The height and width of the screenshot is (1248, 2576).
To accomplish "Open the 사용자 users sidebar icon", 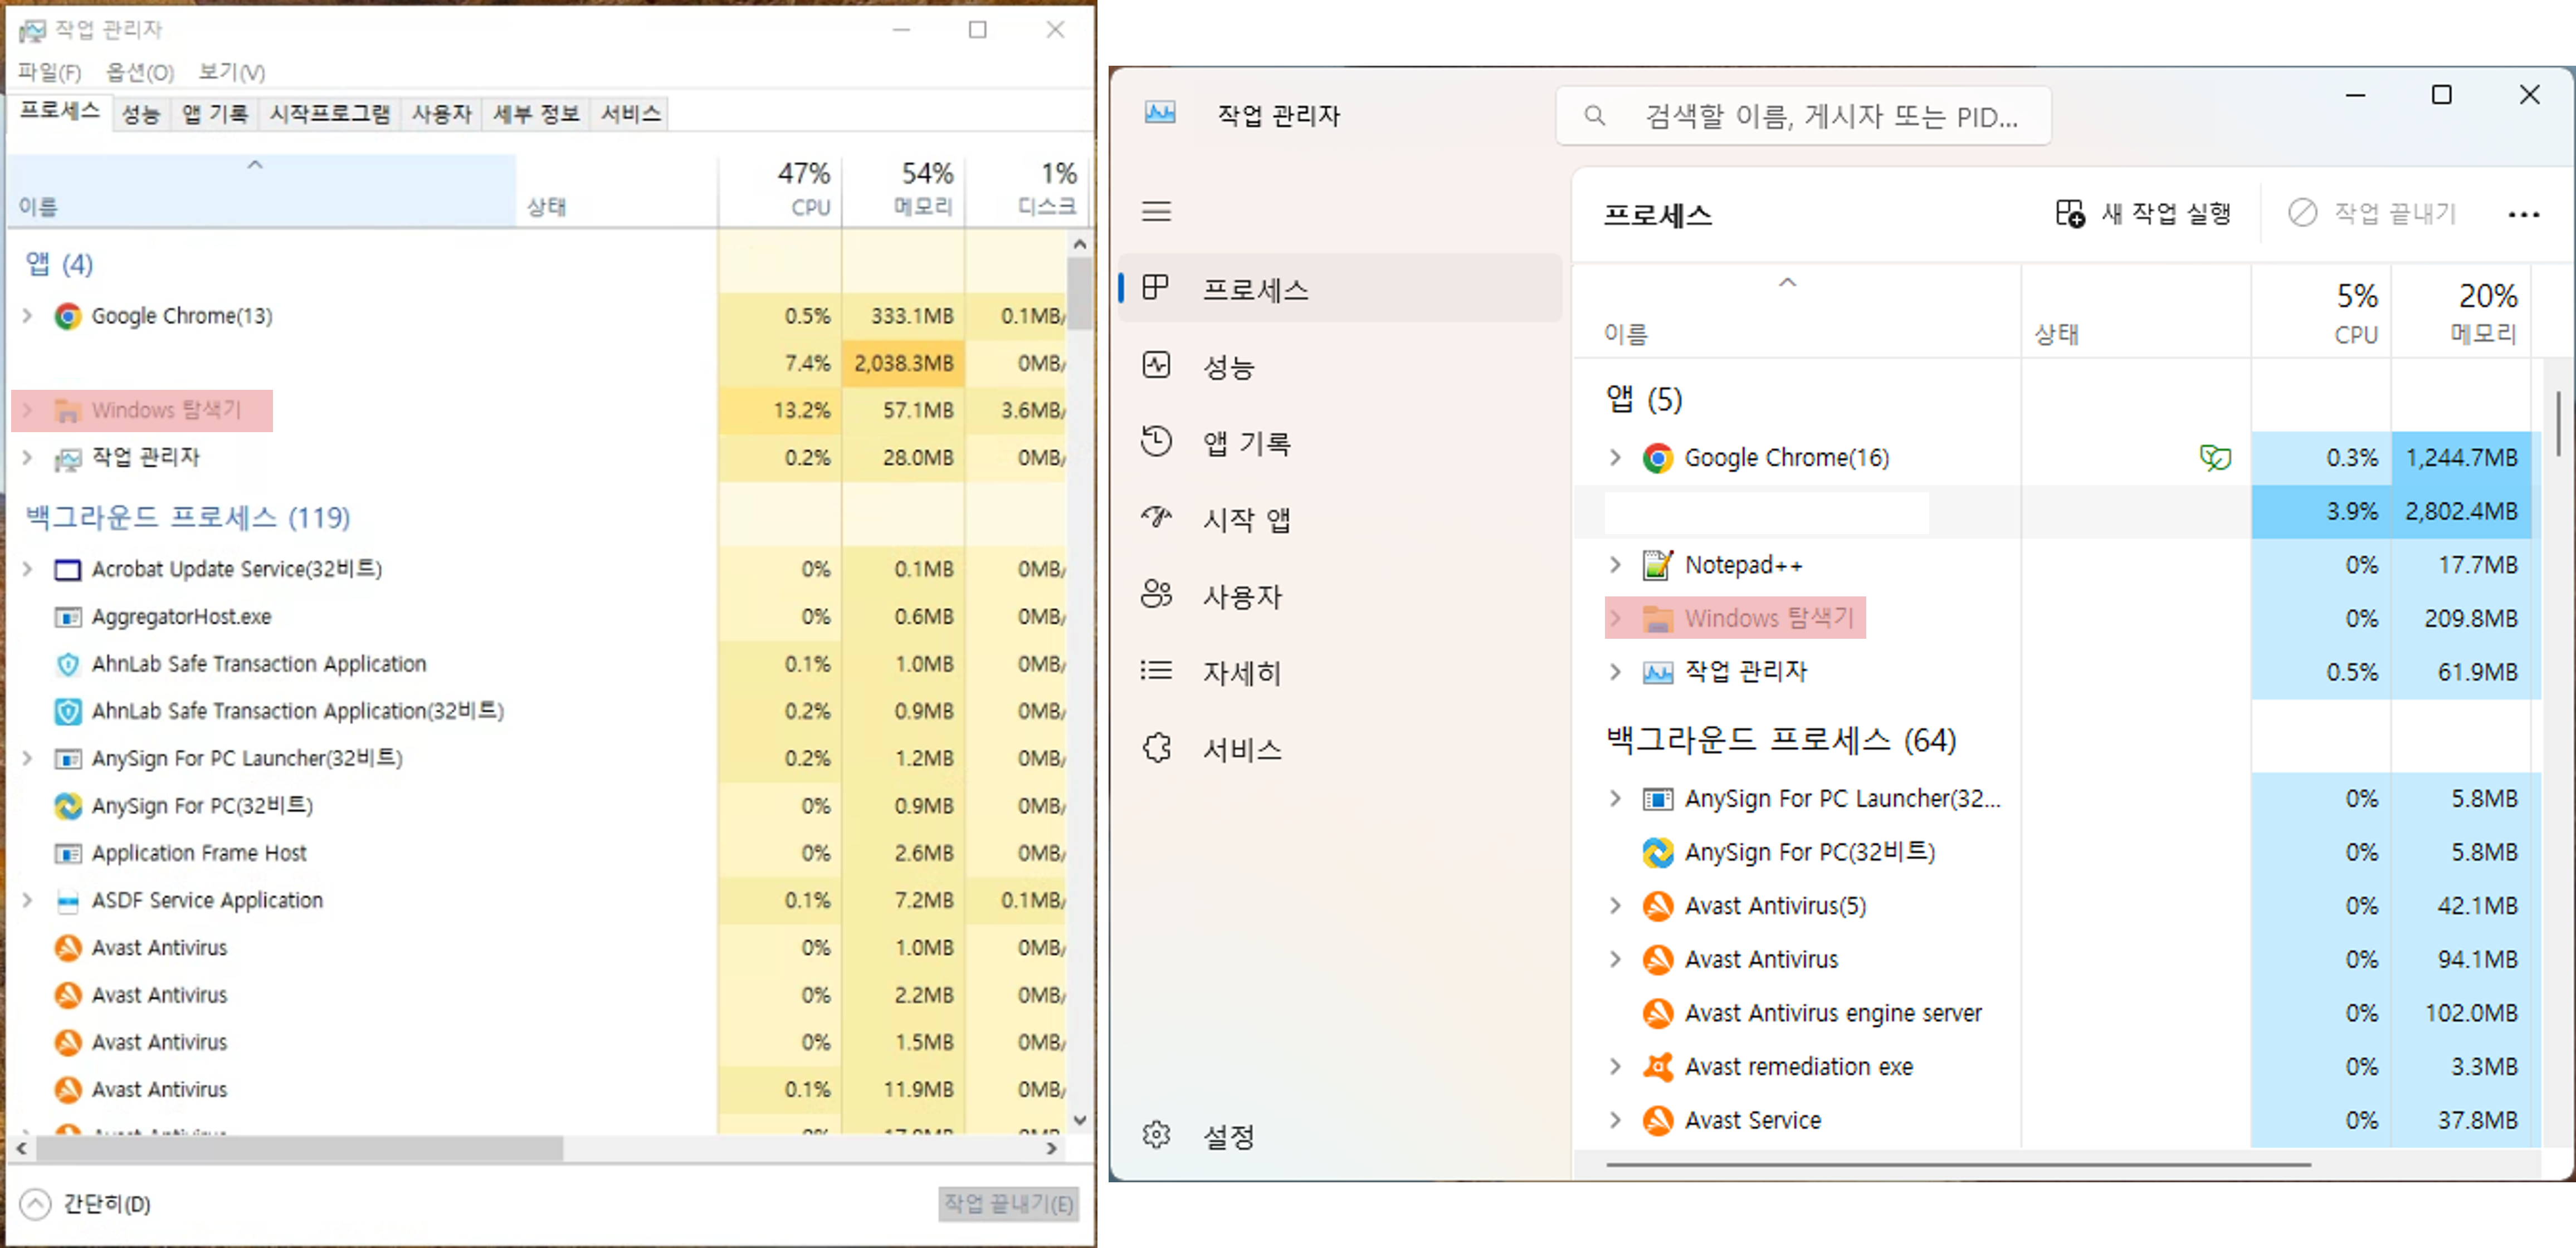I will coord(1156,595).
